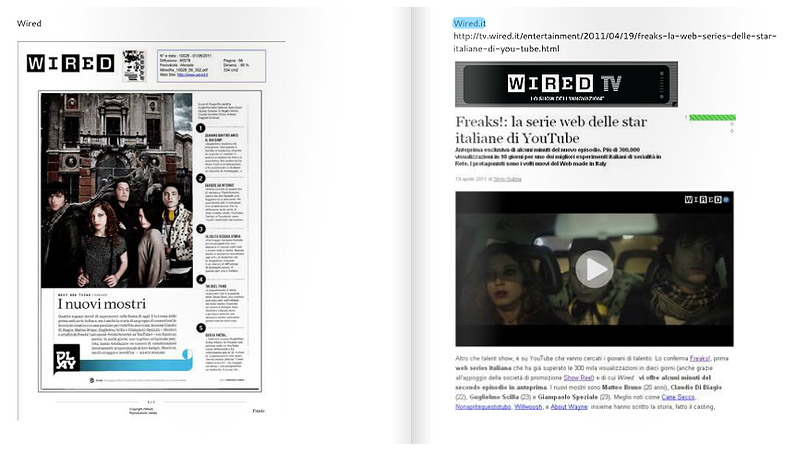The width and height of the screenshot is (801, 452).
Task: Open the Nonapritequestotubo link
Action: coord(483,407)
